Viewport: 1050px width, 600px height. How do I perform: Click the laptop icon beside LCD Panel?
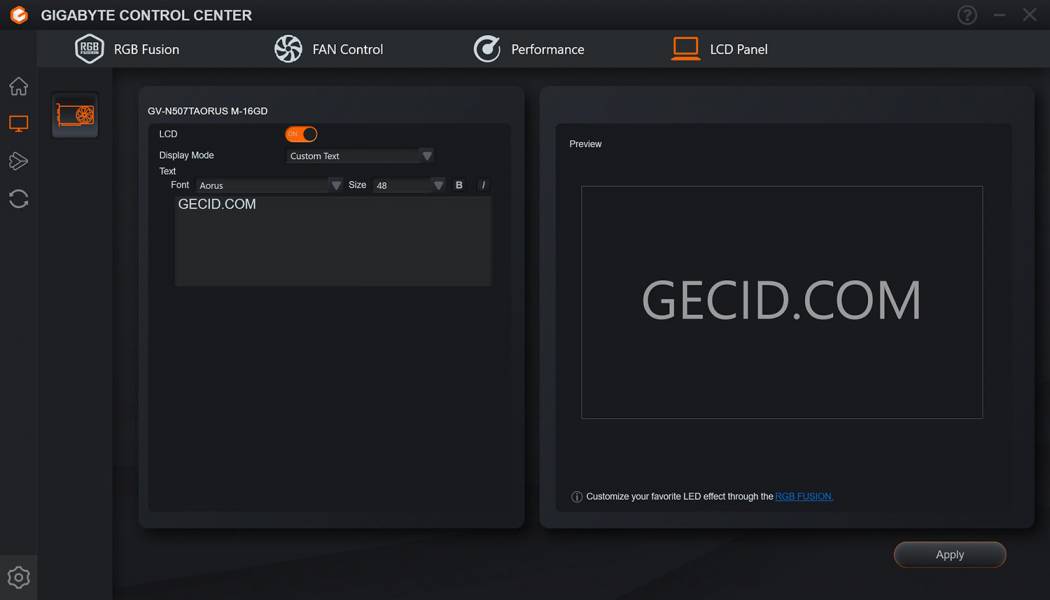tap(686, 49)
